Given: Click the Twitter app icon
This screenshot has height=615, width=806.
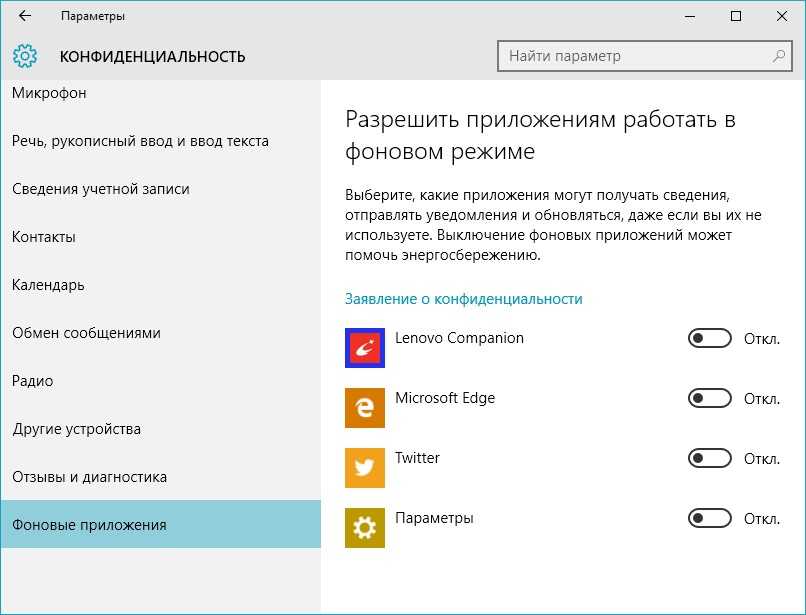Looking at the screenshot, I should click(364, 467).
